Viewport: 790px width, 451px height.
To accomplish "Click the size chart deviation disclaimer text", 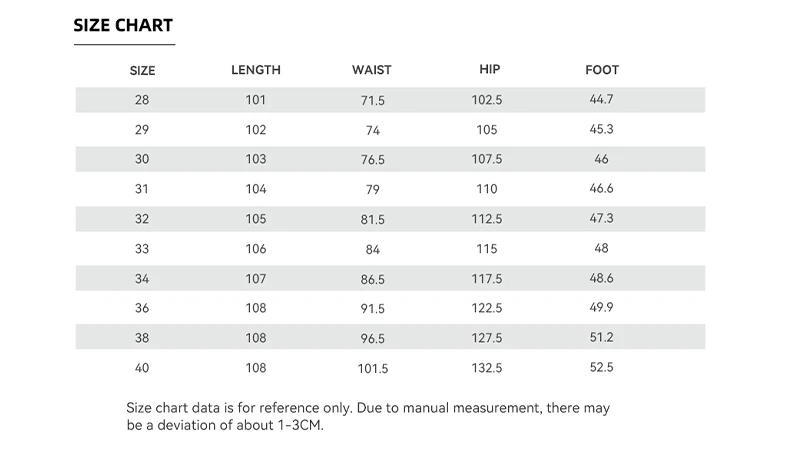I will click(368, 416).
